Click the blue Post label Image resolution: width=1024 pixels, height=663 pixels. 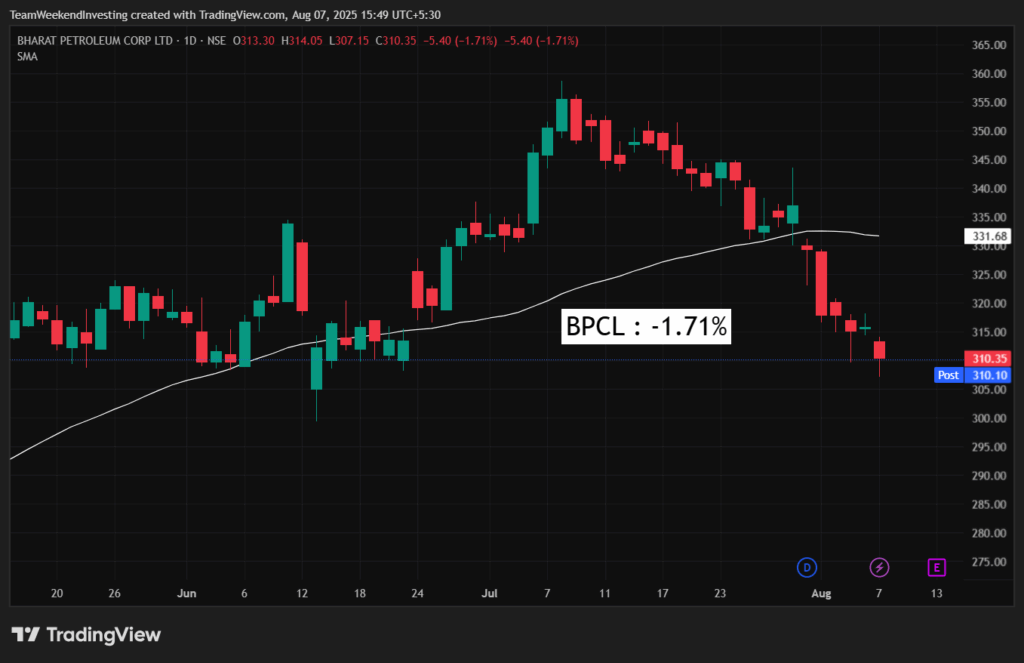click(948, 375)
